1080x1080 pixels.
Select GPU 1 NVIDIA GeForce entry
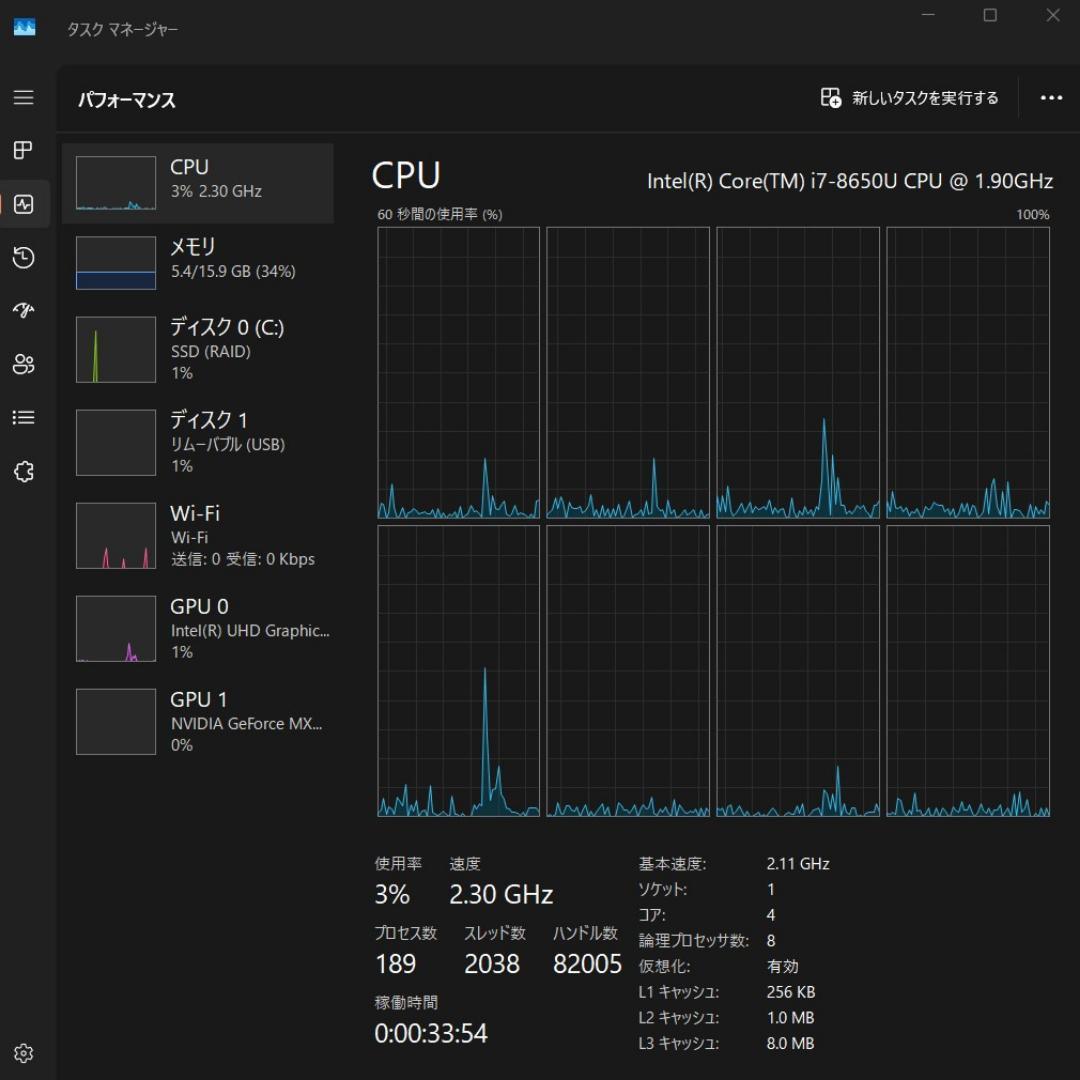pyautogui.click(x=198, y=721)
